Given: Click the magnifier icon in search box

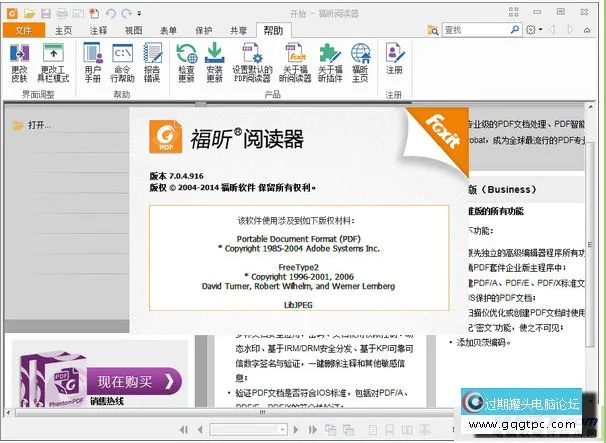Looking at the screenshot, I should tap(515, 29).
